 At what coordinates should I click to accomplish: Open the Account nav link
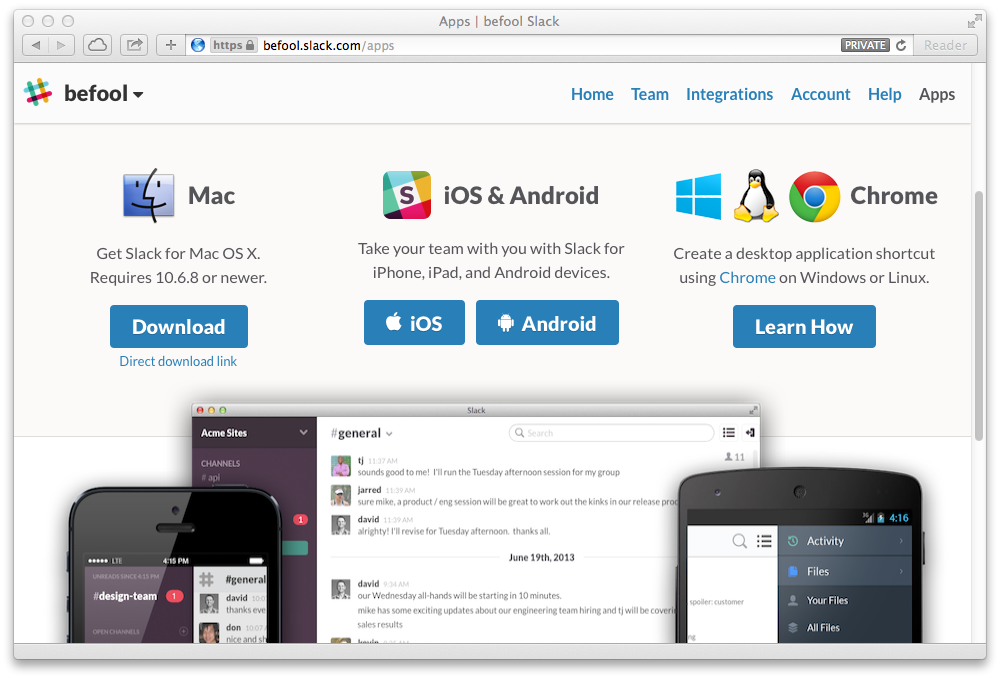(821, 94)
